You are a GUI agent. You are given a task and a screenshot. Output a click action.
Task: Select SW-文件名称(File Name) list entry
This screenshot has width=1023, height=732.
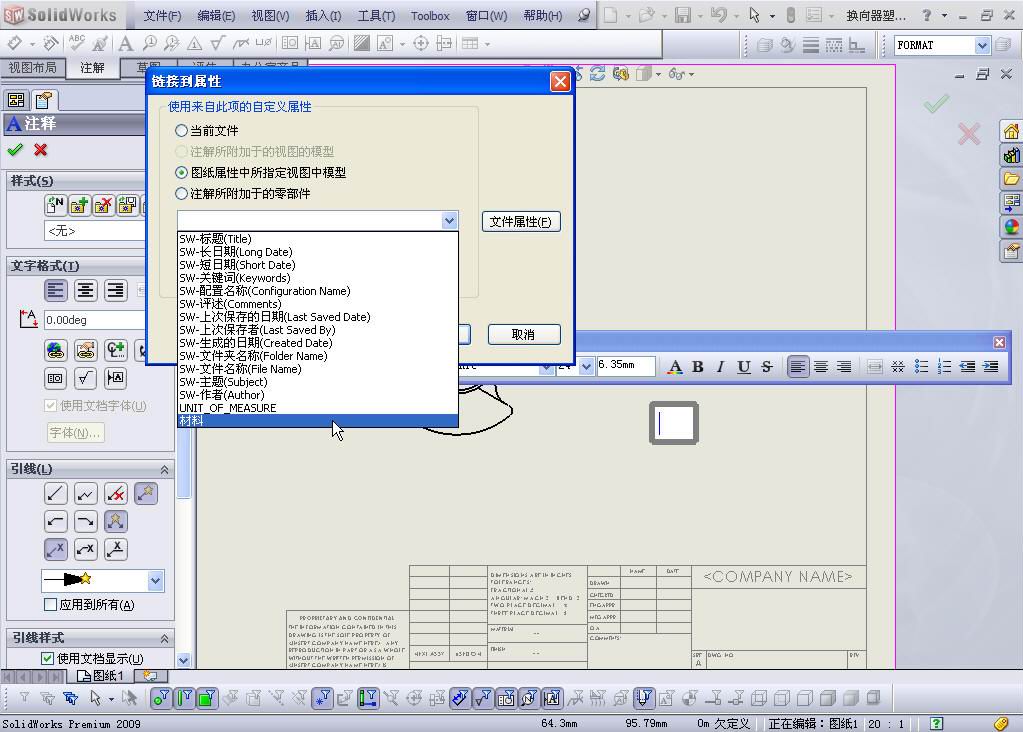[318, 369]
